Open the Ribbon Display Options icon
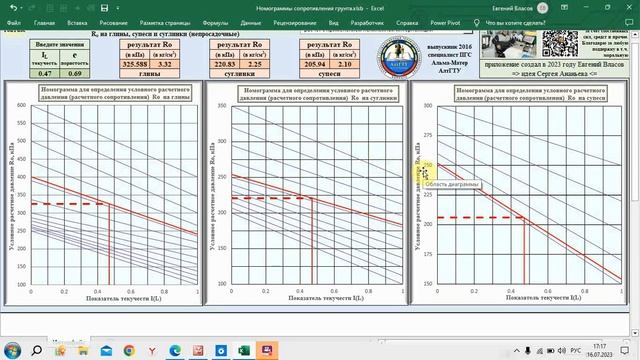Image resolution: width=640 pixels, height=360 pixels. pyautogui.click(x=564, y=8)
